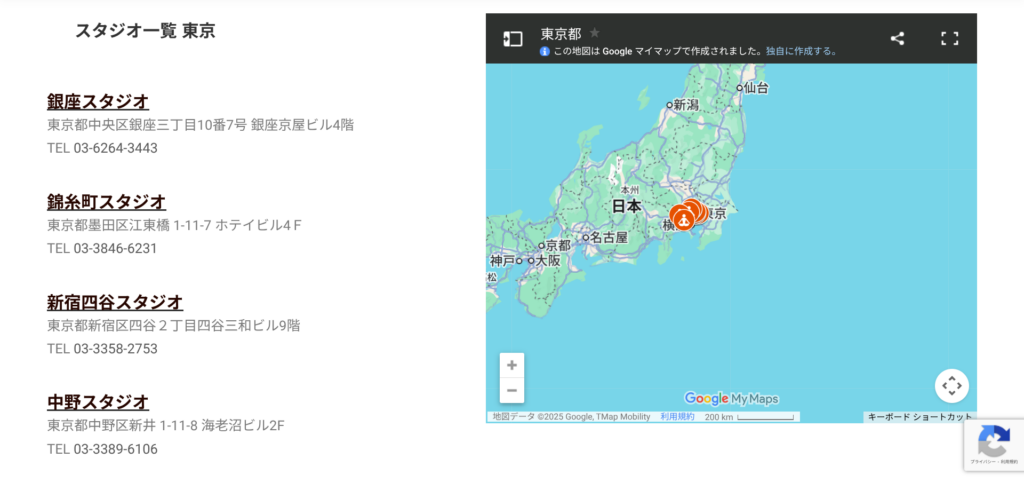Viewport: 1024px width, 482px height.
Task: Open the 中野スタジオ link
Action: point(98,402)
